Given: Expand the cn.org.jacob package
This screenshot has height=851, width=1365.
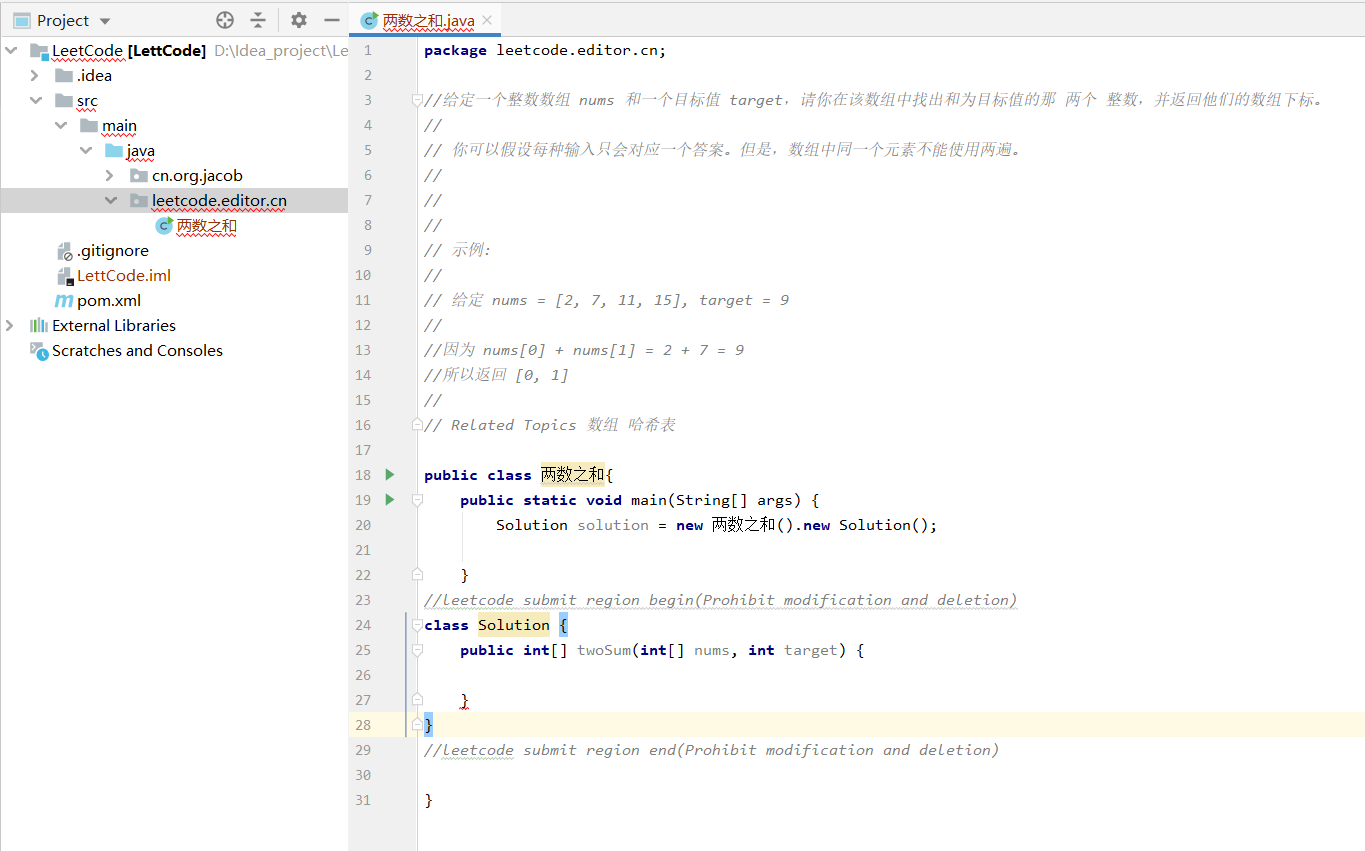Looking at the screenshot, I should tap(110, 175).
